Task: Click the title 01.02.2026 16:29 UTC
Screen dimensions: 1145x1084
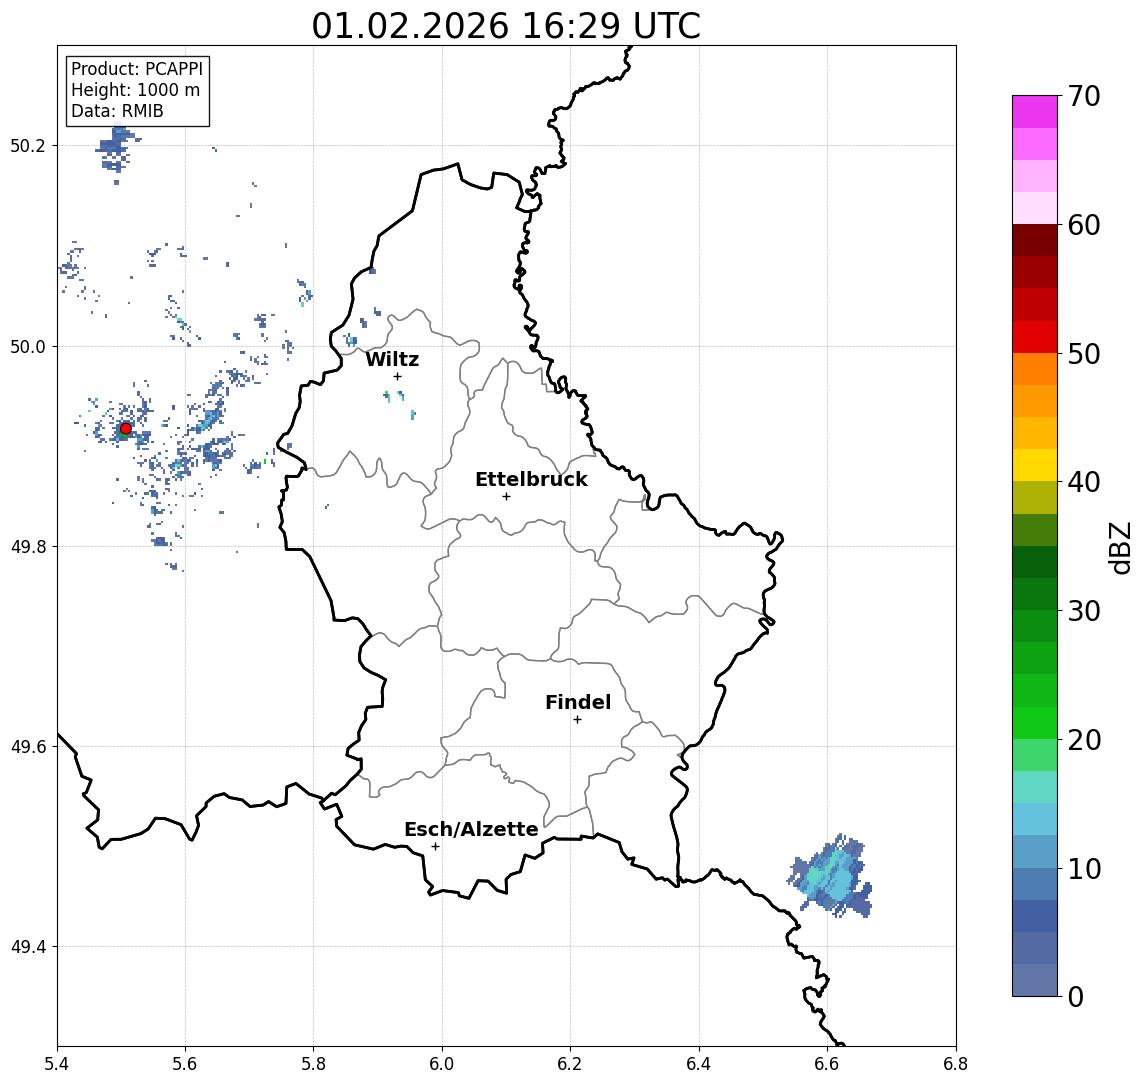Action: (x=506, y=26)
